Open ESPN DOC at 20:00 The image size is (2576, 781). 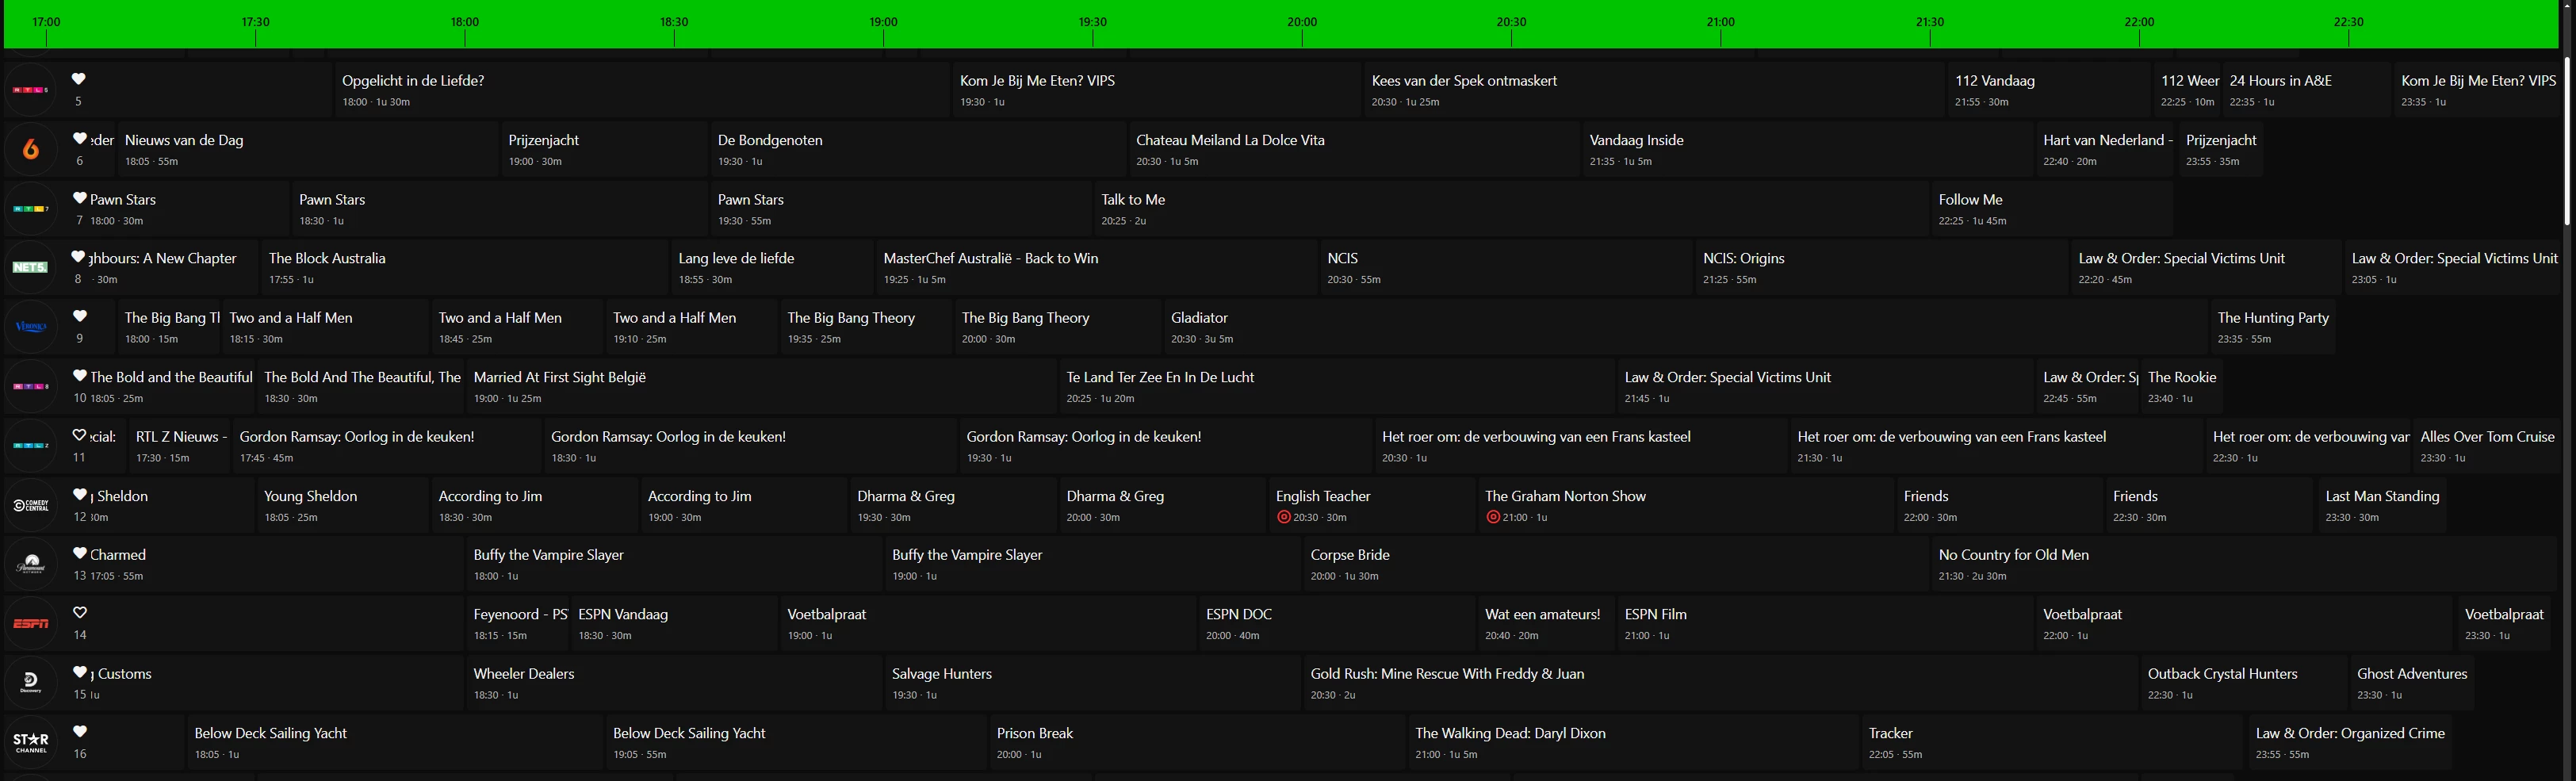[1337, 624]
